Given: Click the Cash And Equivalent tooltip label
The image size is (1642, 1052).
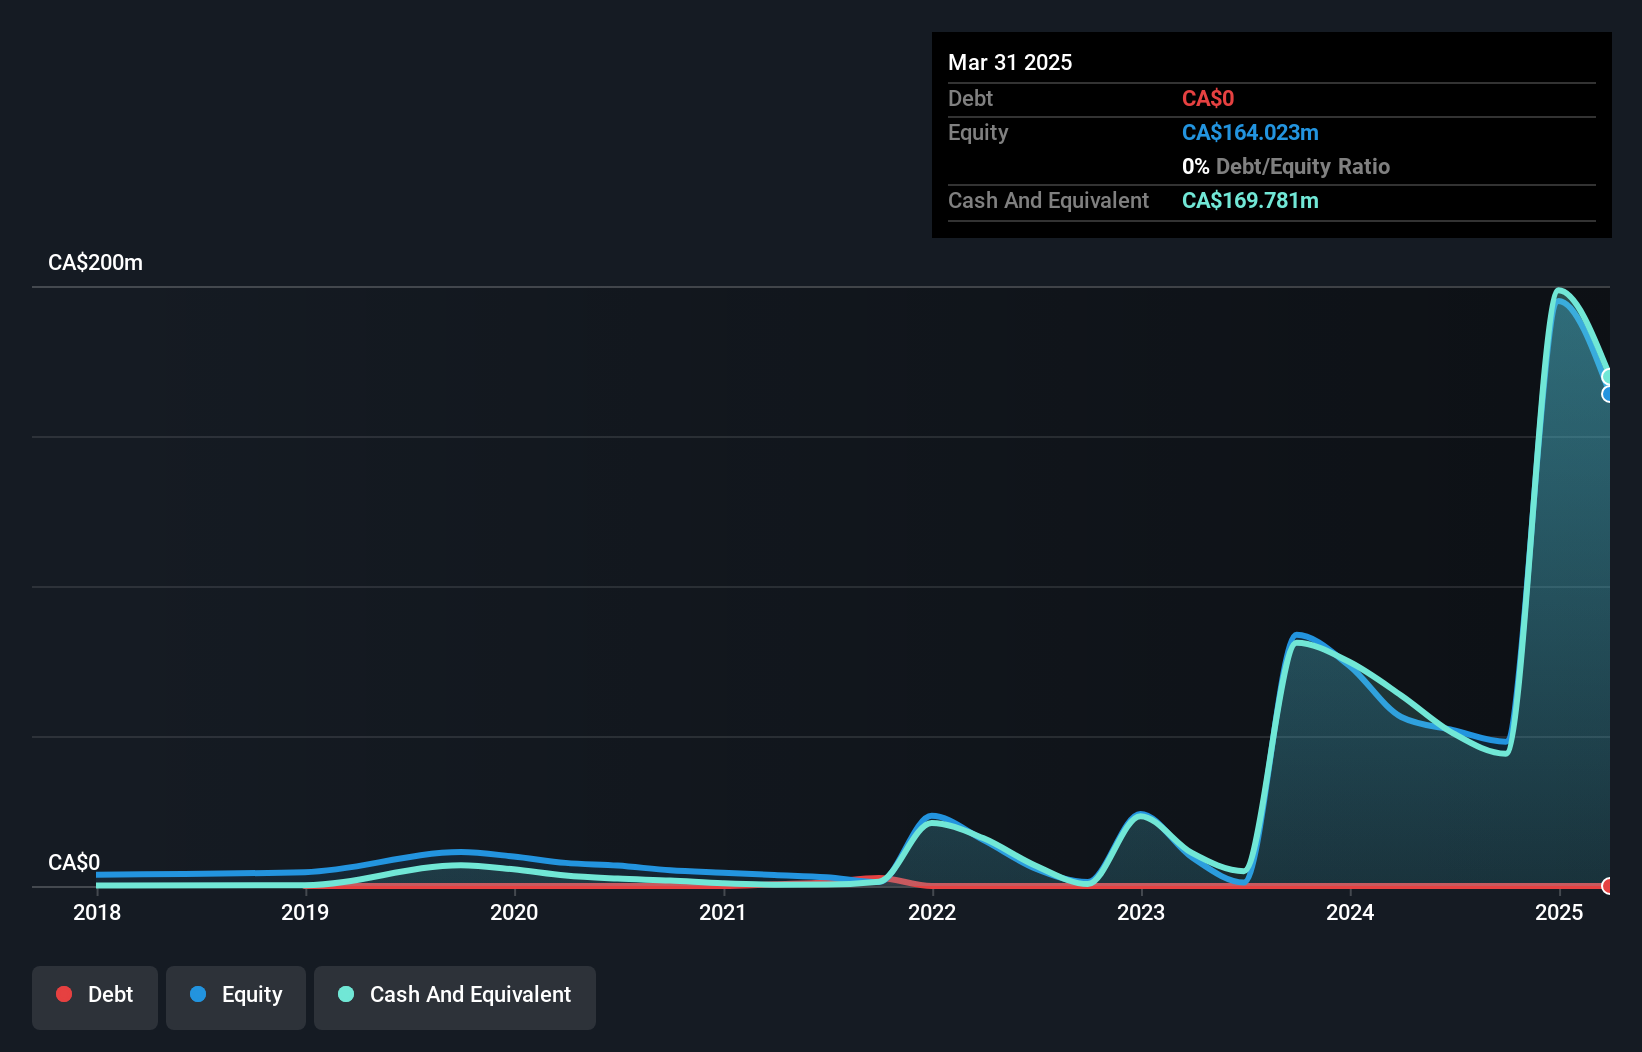Looking at the screenshot, I should (x=1048, y=201).
